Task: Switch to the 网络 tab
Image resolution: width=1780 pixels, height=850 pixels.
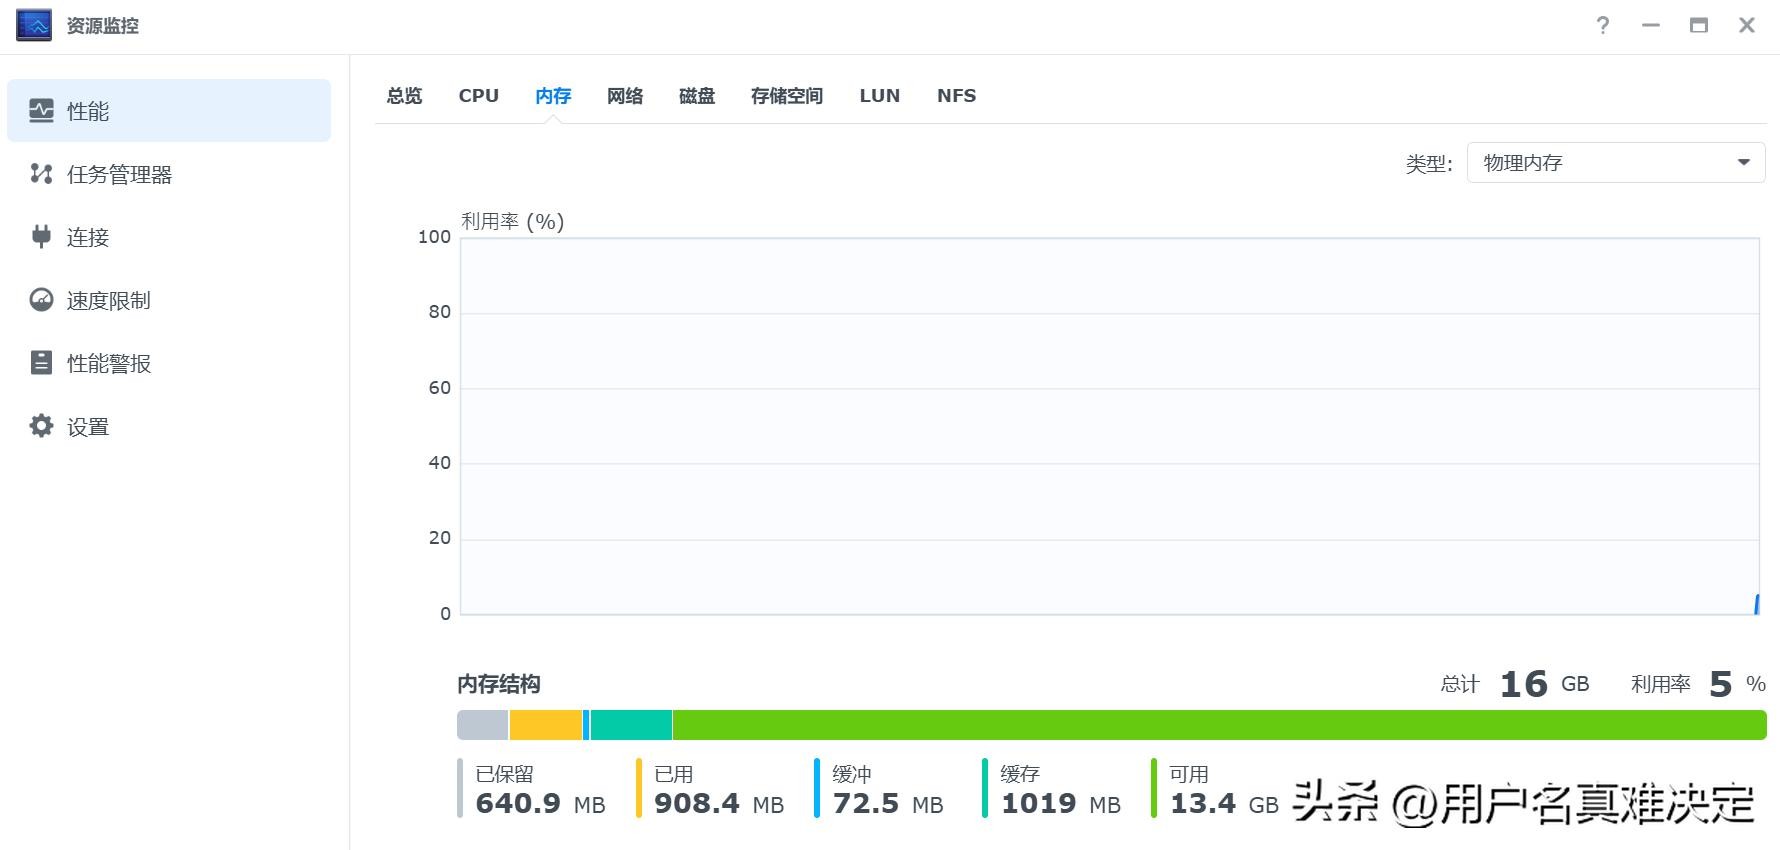Action: [x=625, y=96]
